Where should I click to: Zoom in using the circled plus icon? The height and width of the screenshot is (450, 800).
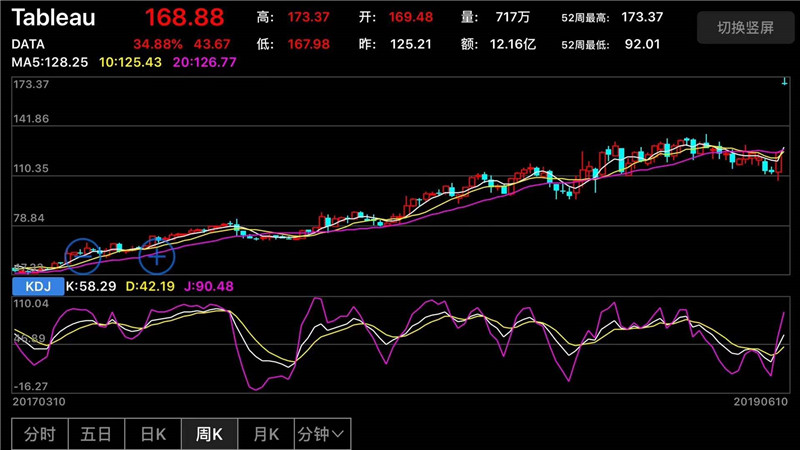156,256
